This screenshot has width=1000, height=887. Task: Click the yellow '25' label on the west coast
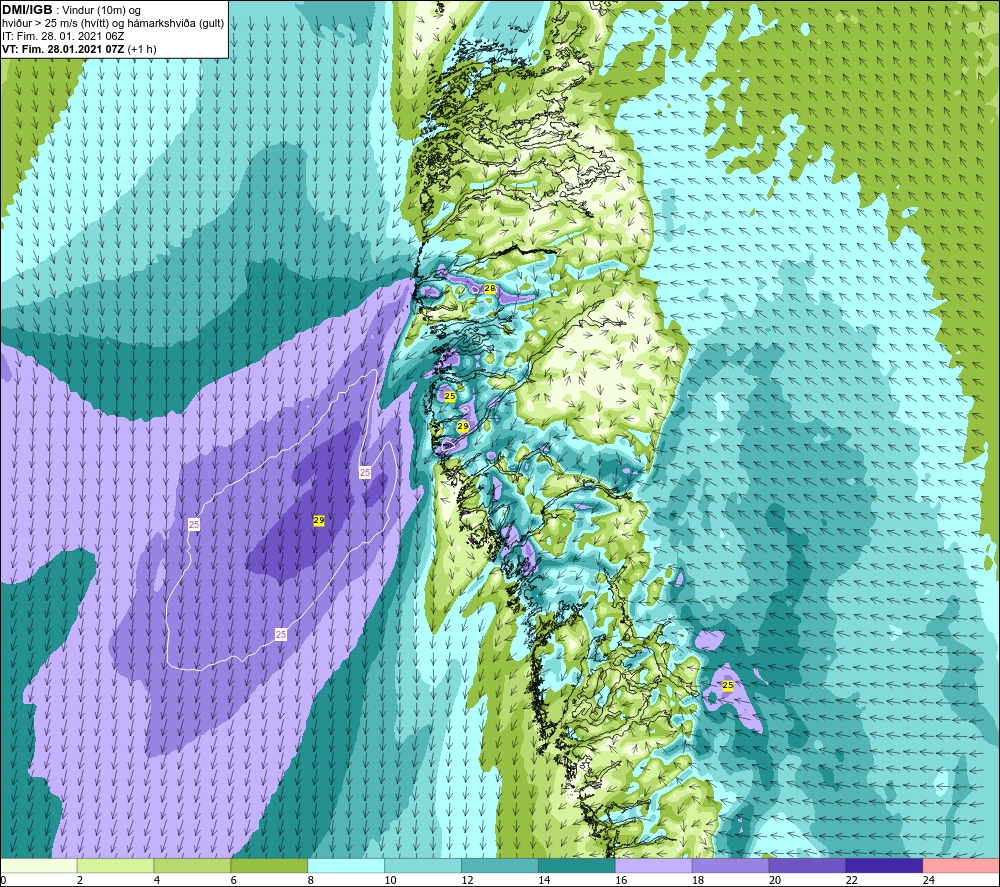[x=450, y=396]
